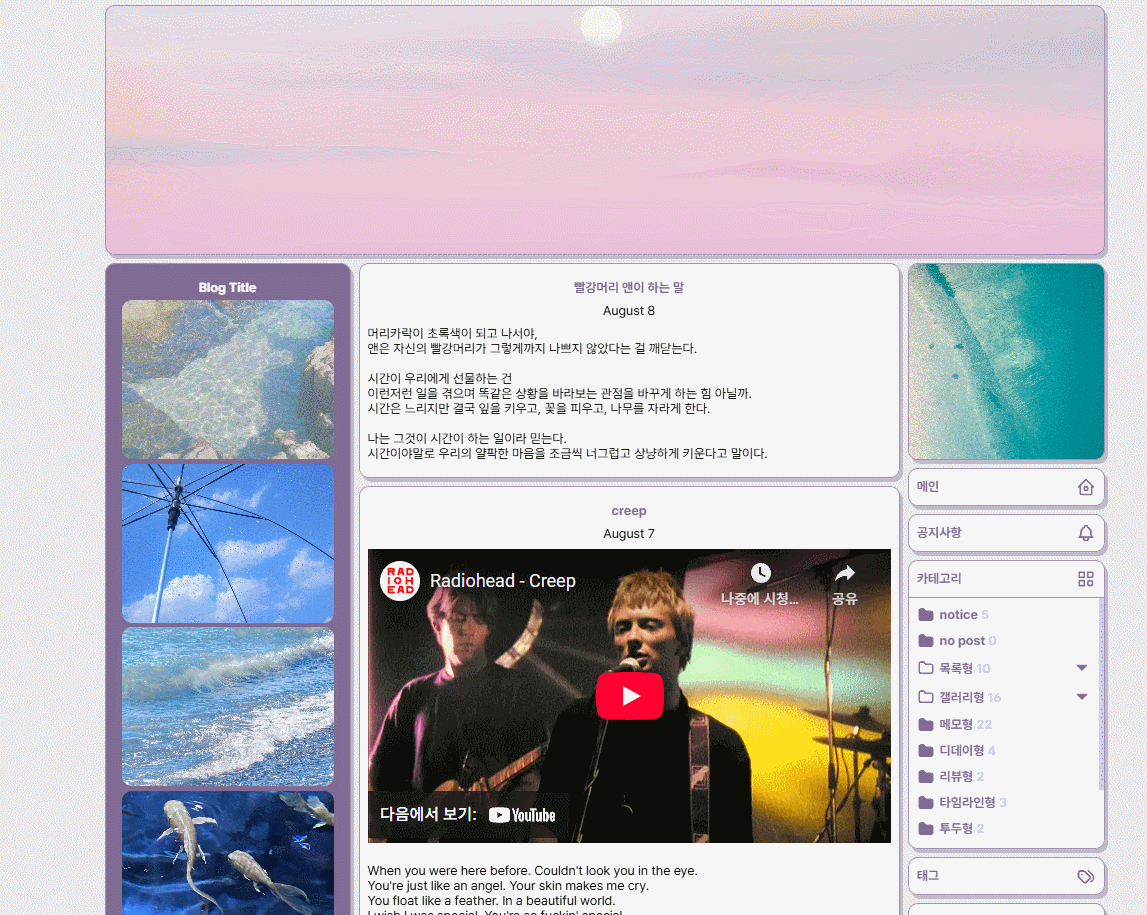
Task: Click the folder icon beside 디데이형
Action: point(926,750)
